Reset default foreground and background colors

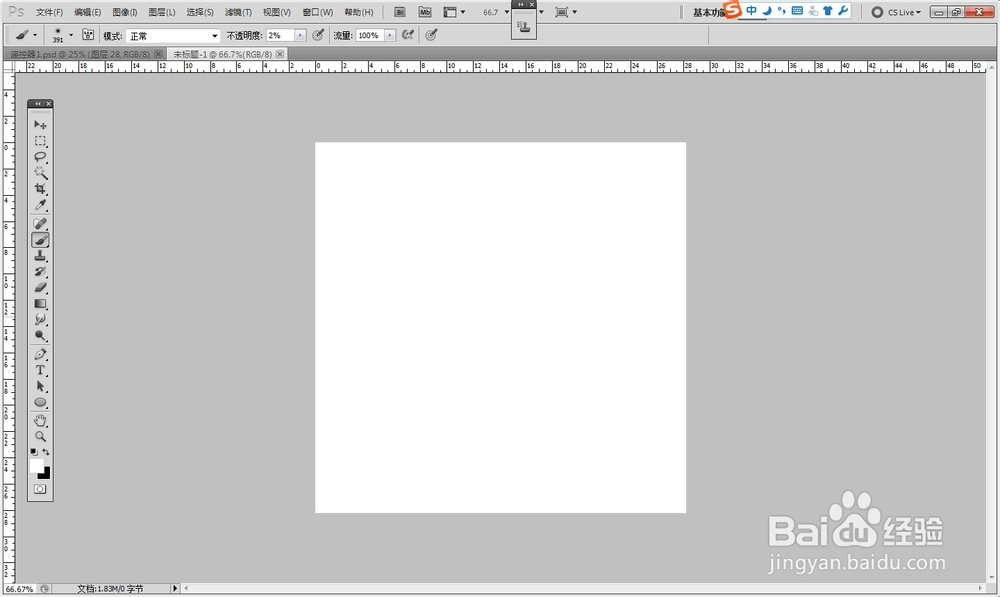coord(34,452)
